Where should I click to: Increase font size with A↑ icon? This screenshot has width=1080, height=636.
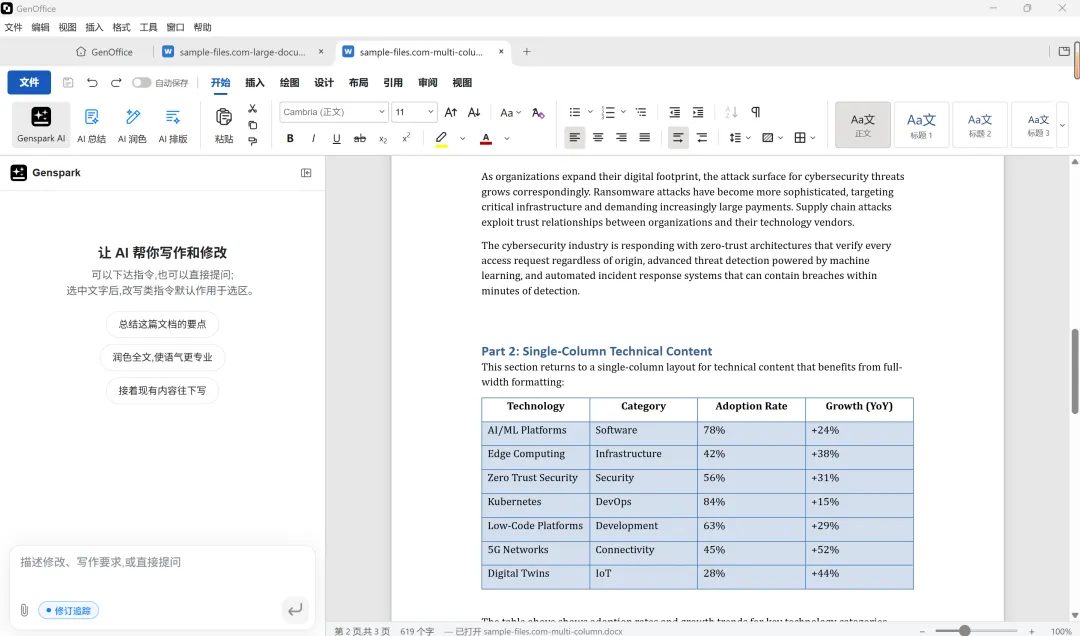(x=450, y=112)
